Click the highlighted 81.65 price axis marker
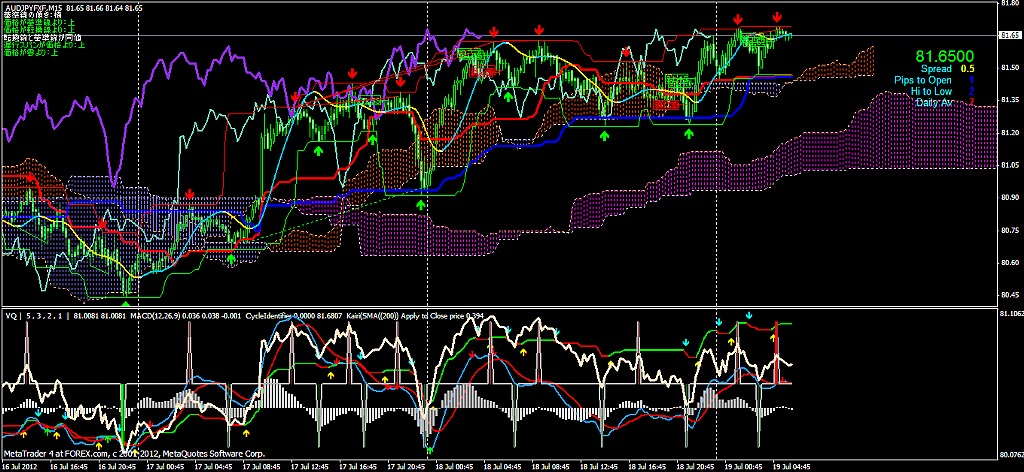Viewport: 1024px width, 472px height. 1007,35
